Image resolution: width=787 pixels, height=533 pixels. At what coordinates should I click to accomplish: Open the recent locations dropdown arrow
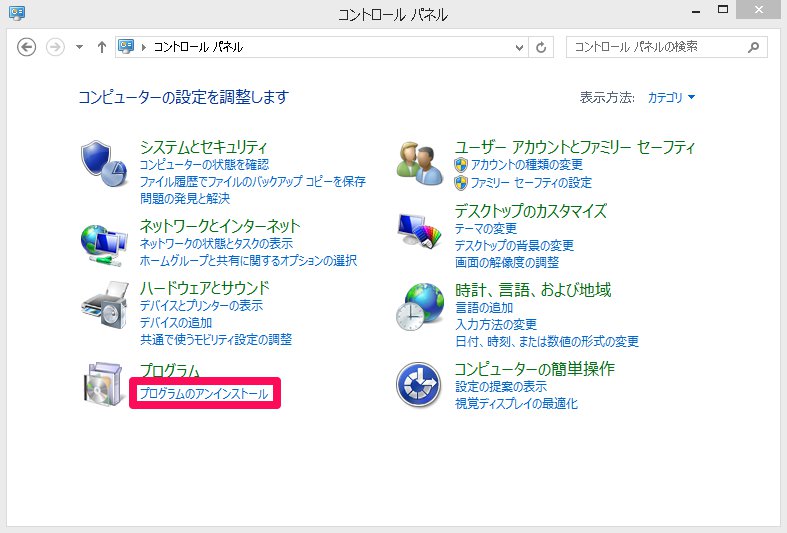(79, 47)
